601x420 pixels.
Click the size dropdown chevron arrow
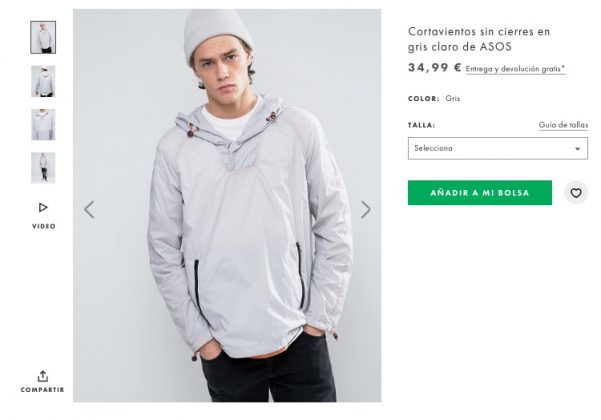click(577, 149)
